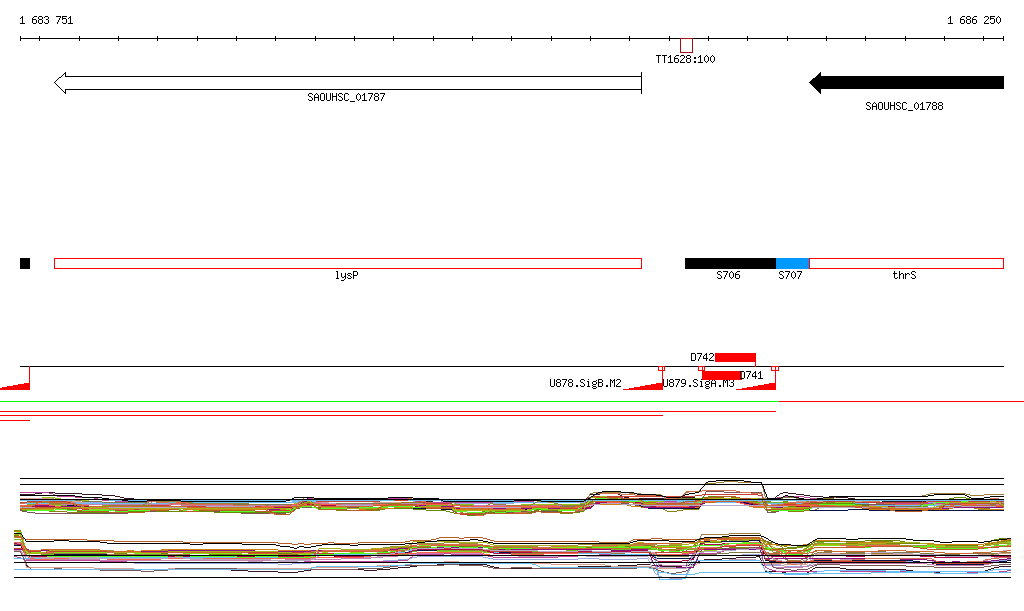The image size is (1024, 611).
Task: Click the small black square at far left
Action: click(x=25, y=263)
